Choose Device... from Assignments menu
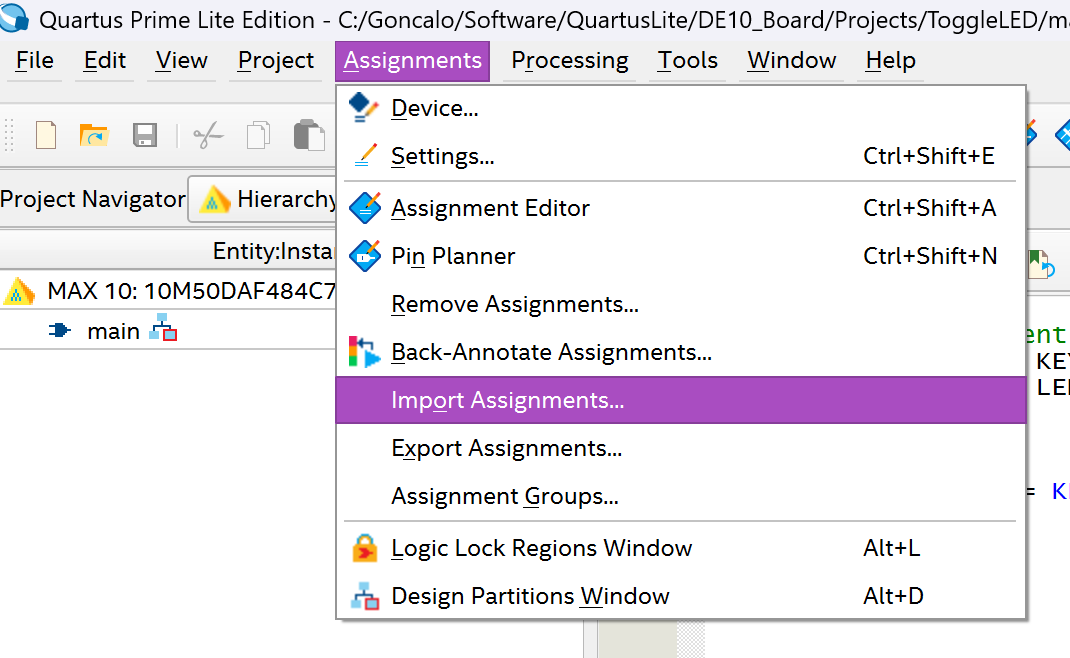The width and height of the screenshot is (1070, 658). 681,108
